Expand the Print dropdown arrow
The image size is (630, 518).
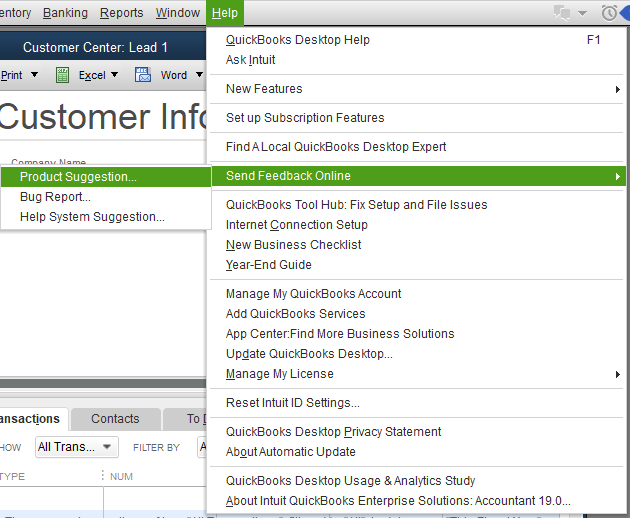(x=35, y=75)
